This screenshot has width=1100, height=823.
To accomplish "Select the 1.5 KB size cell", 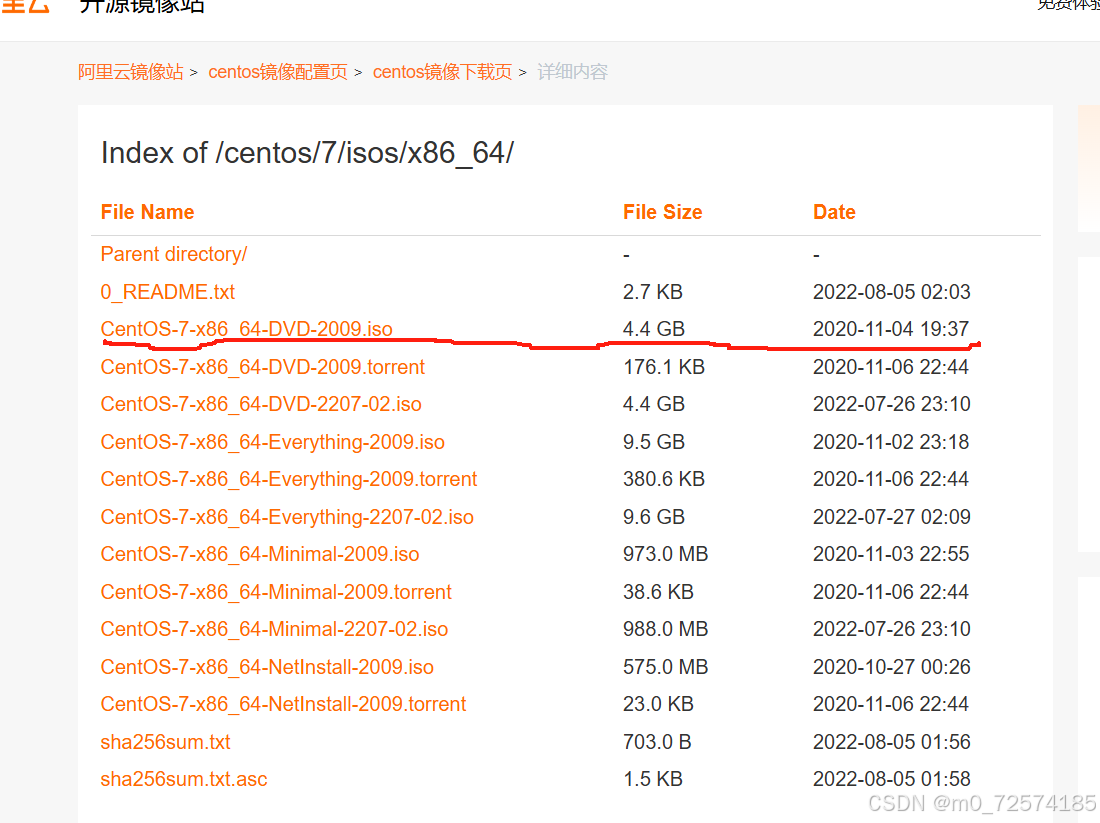I will 652,779.
